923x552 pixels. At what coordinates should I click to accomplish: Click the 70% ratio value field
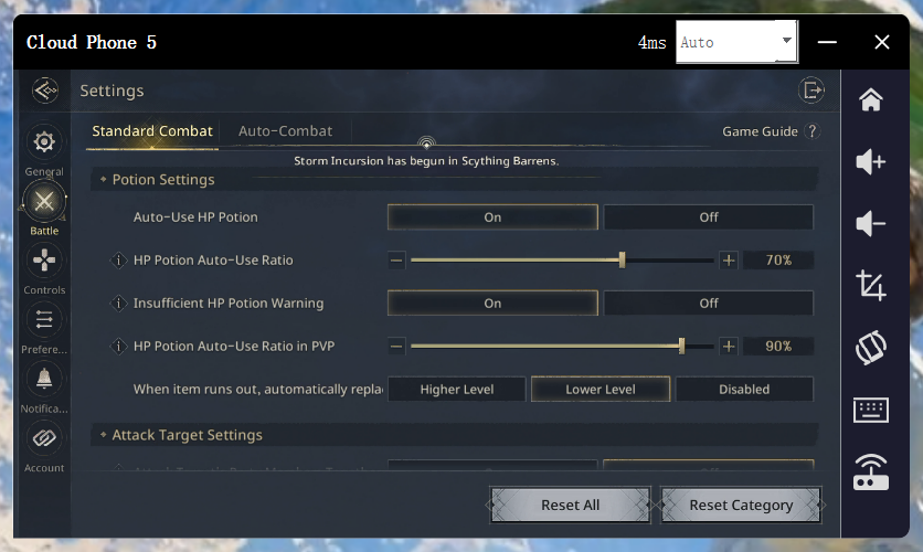pyautogui.click(x=779, y=260)
